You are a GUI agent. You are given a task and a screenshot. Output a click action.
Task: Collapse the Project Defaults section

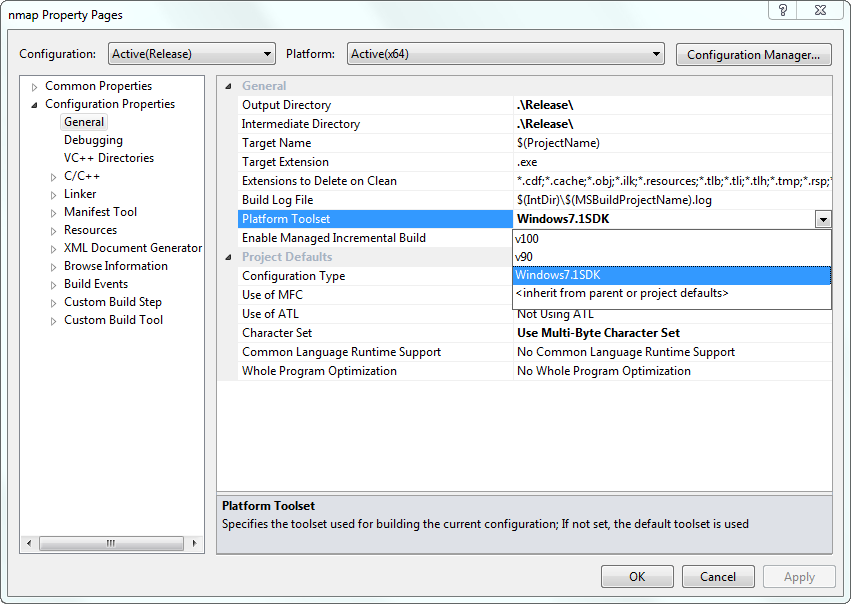click(x=228, y=257)
